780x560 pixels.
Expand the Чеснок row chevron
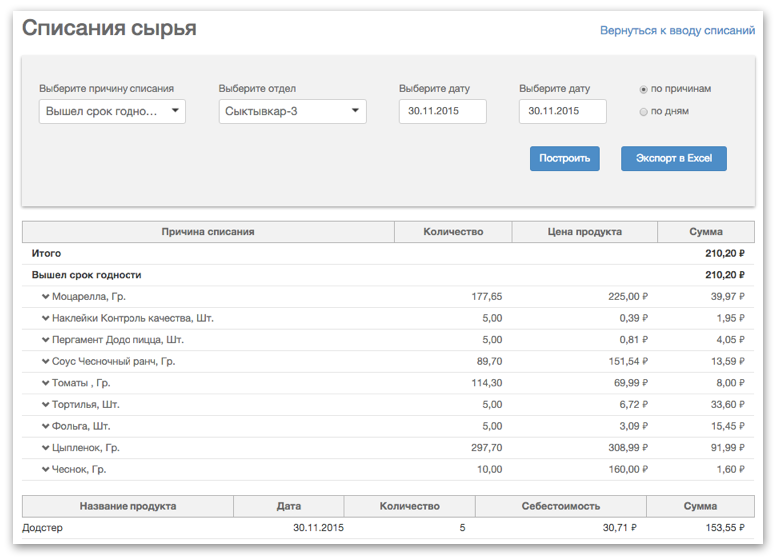pyautogui.click(x=45, y=469)
